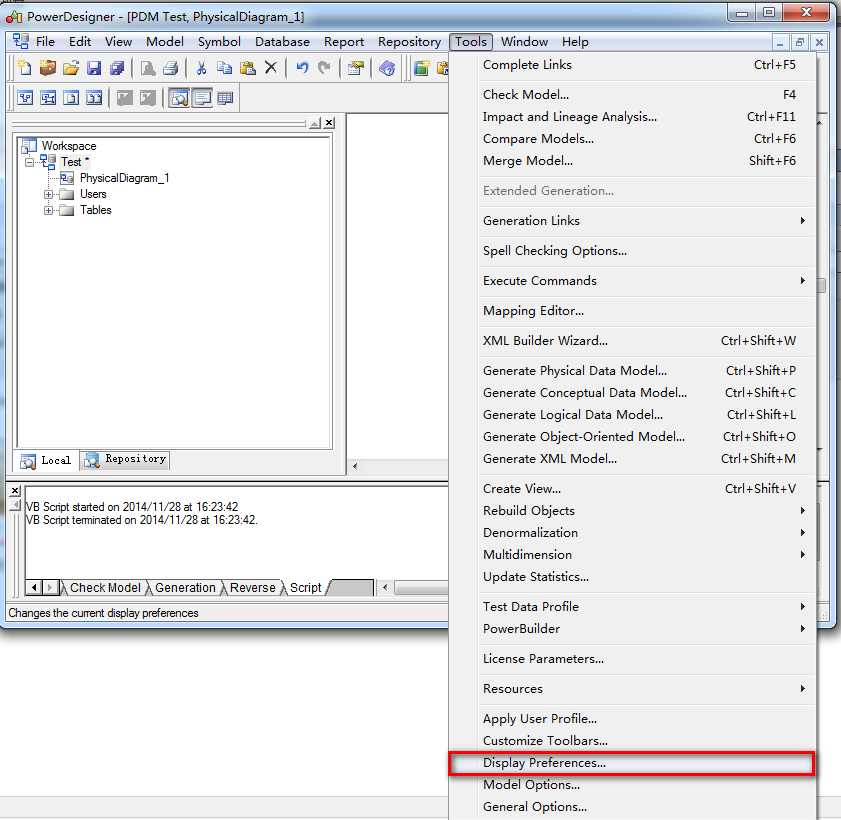Select the Workspace root node
Image resolution: width=841 pixels, height=820 pixels.
[69, 146]
